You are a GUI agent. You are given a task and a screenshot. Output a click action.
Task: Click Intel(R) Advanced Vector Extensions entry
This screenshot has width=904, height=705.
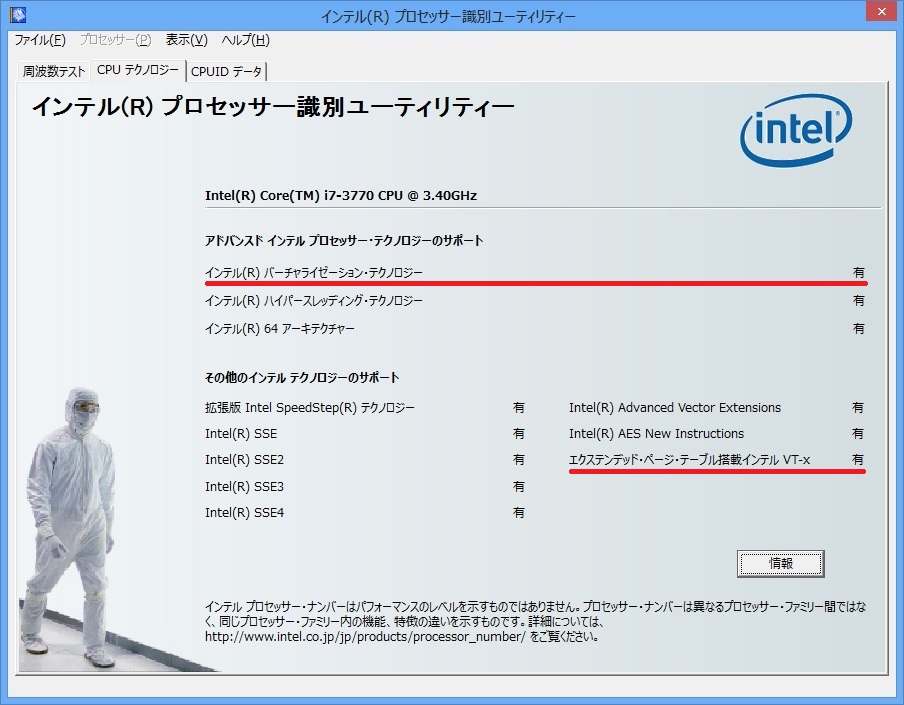tap(675, 408)
